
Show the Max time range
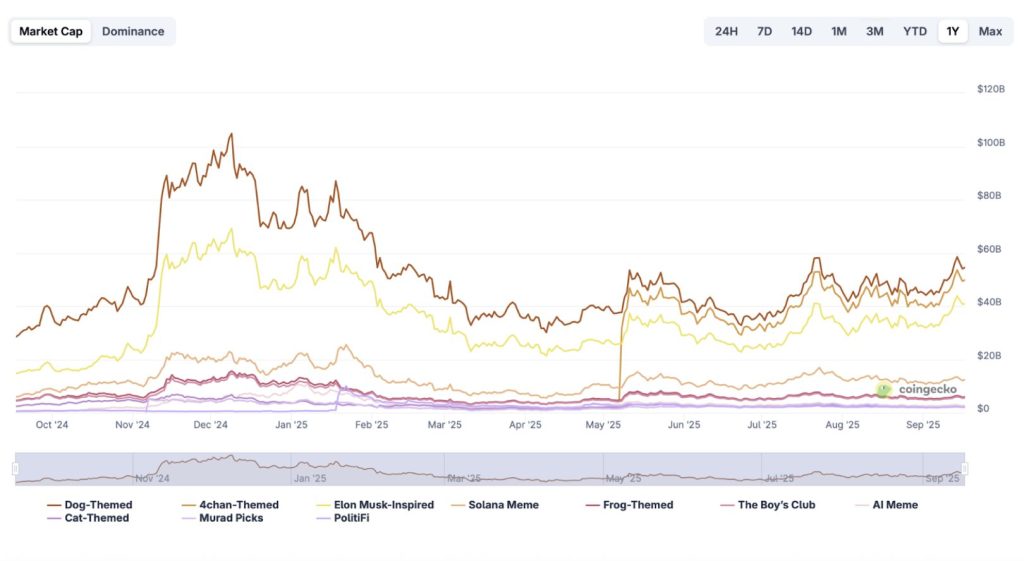pos(990,31)
